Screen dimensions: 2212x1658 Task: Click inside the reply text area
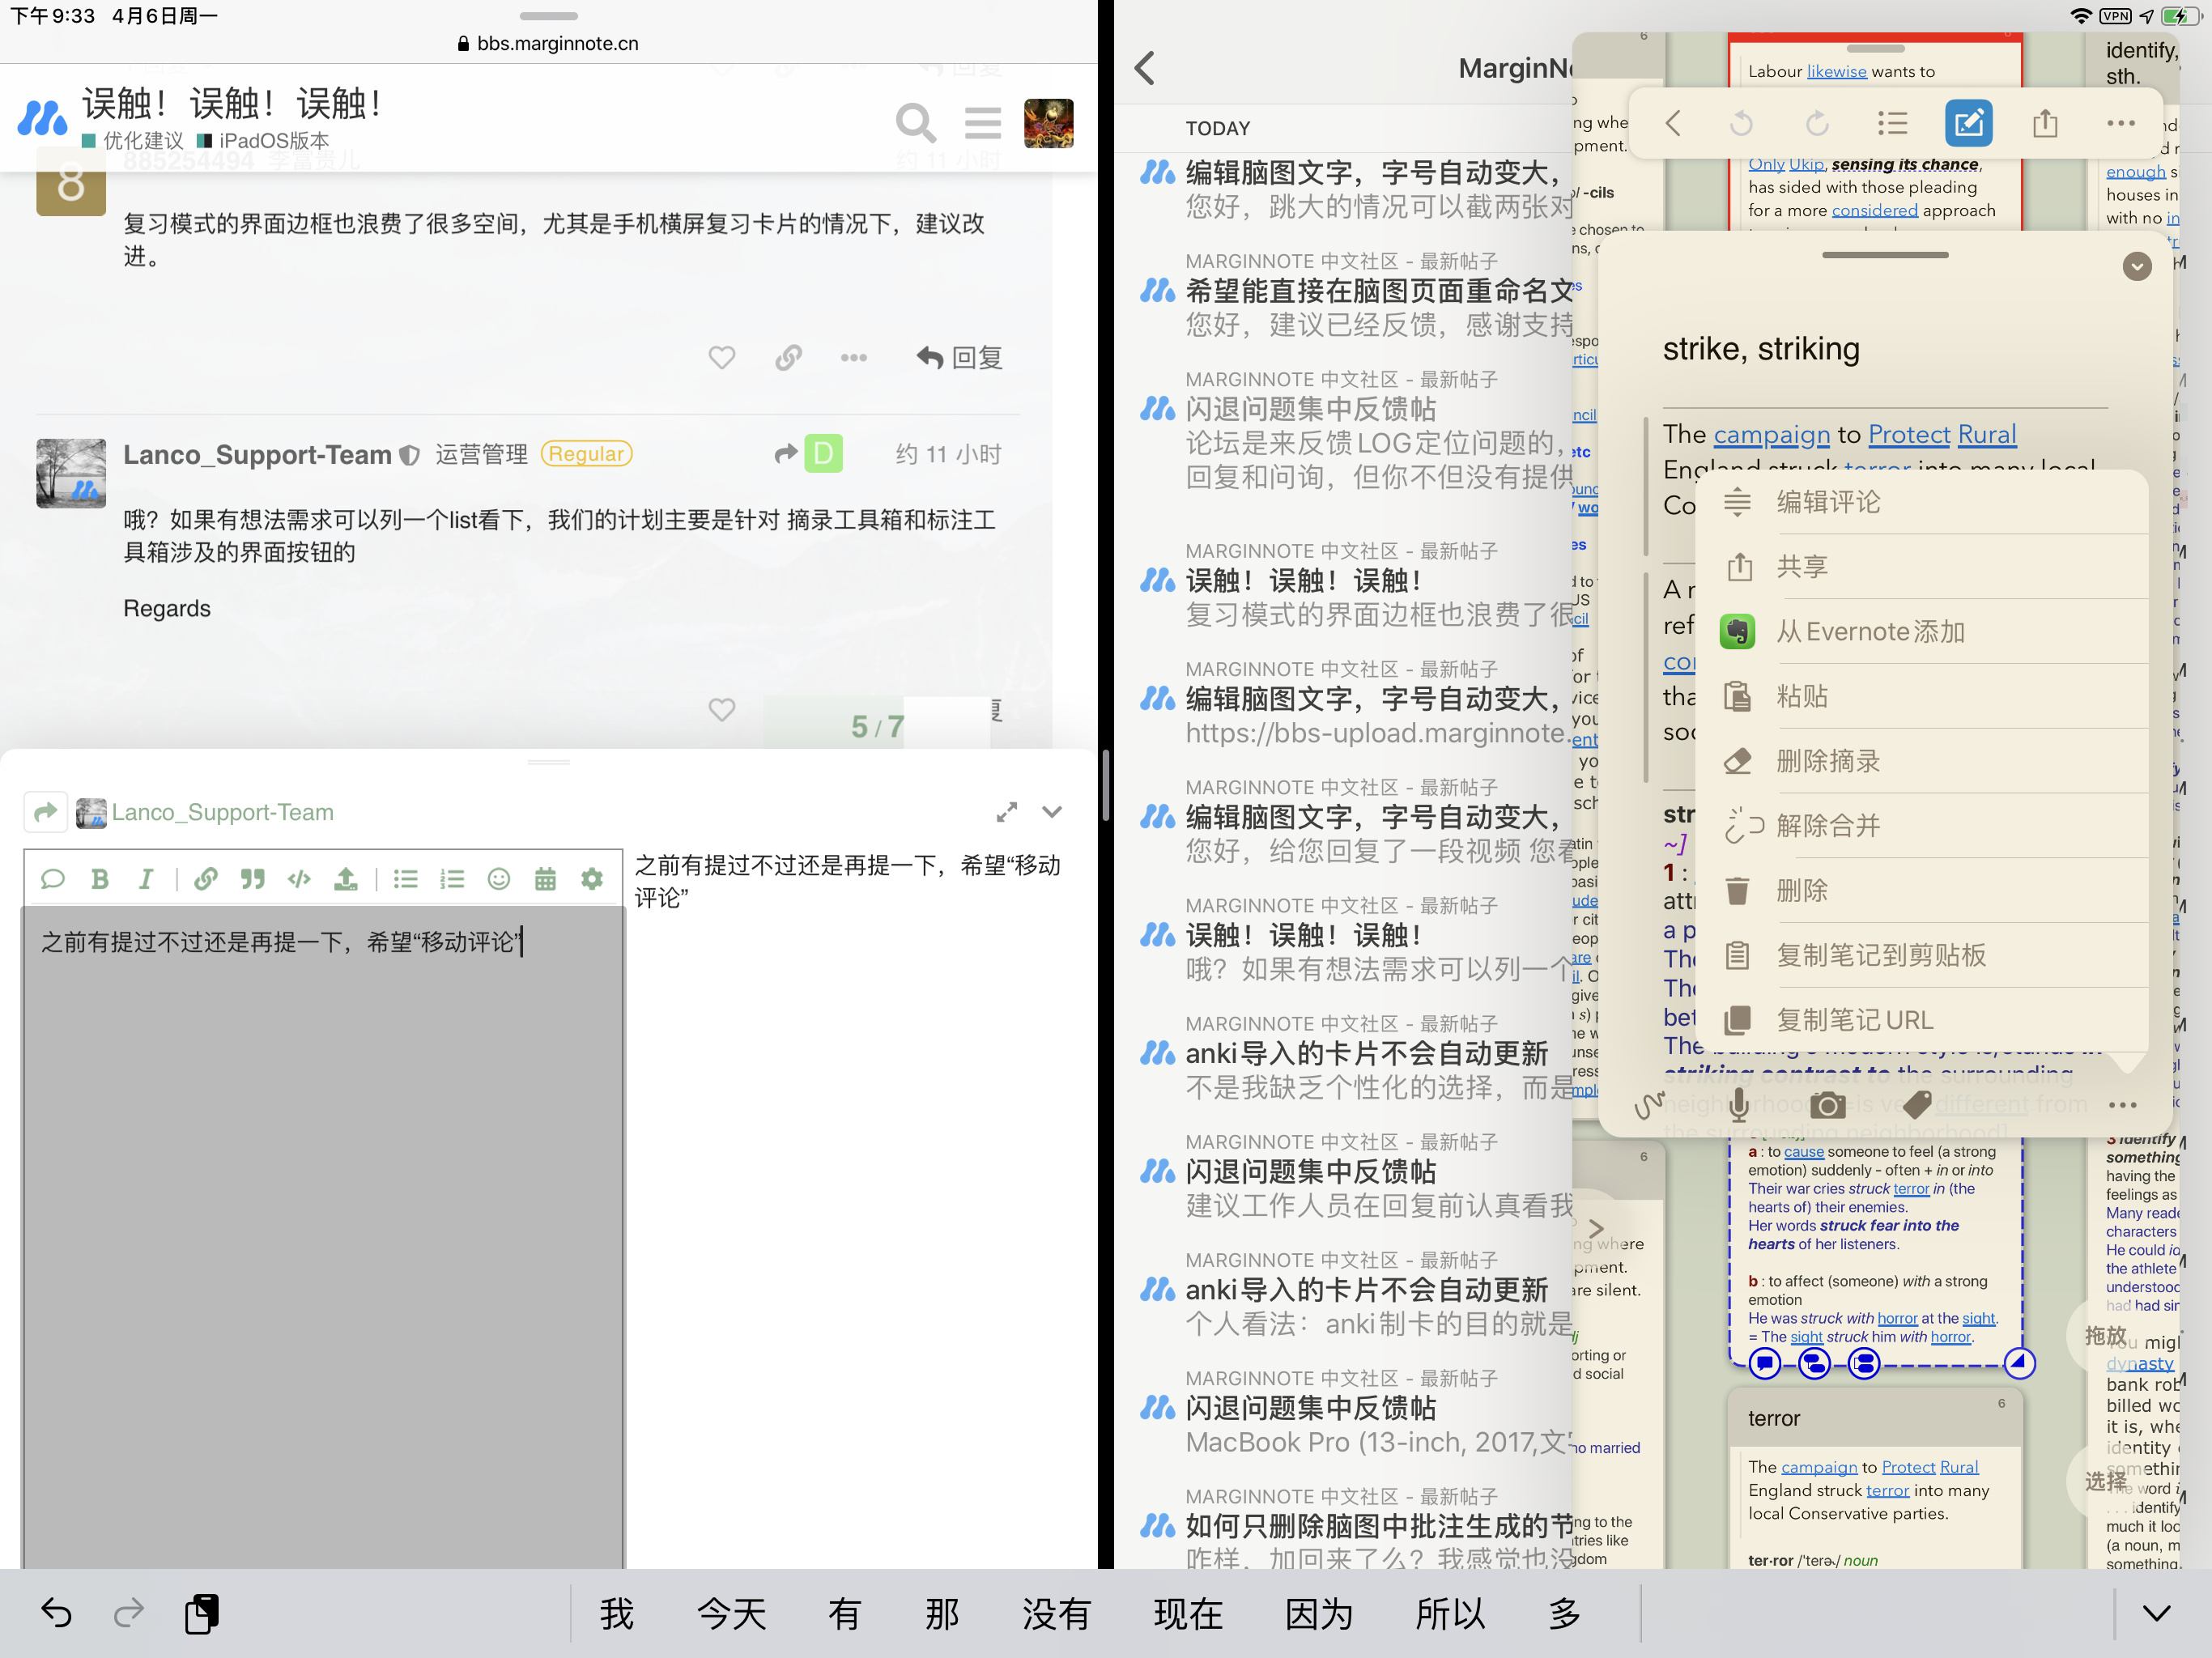(x=323, y=1237)
